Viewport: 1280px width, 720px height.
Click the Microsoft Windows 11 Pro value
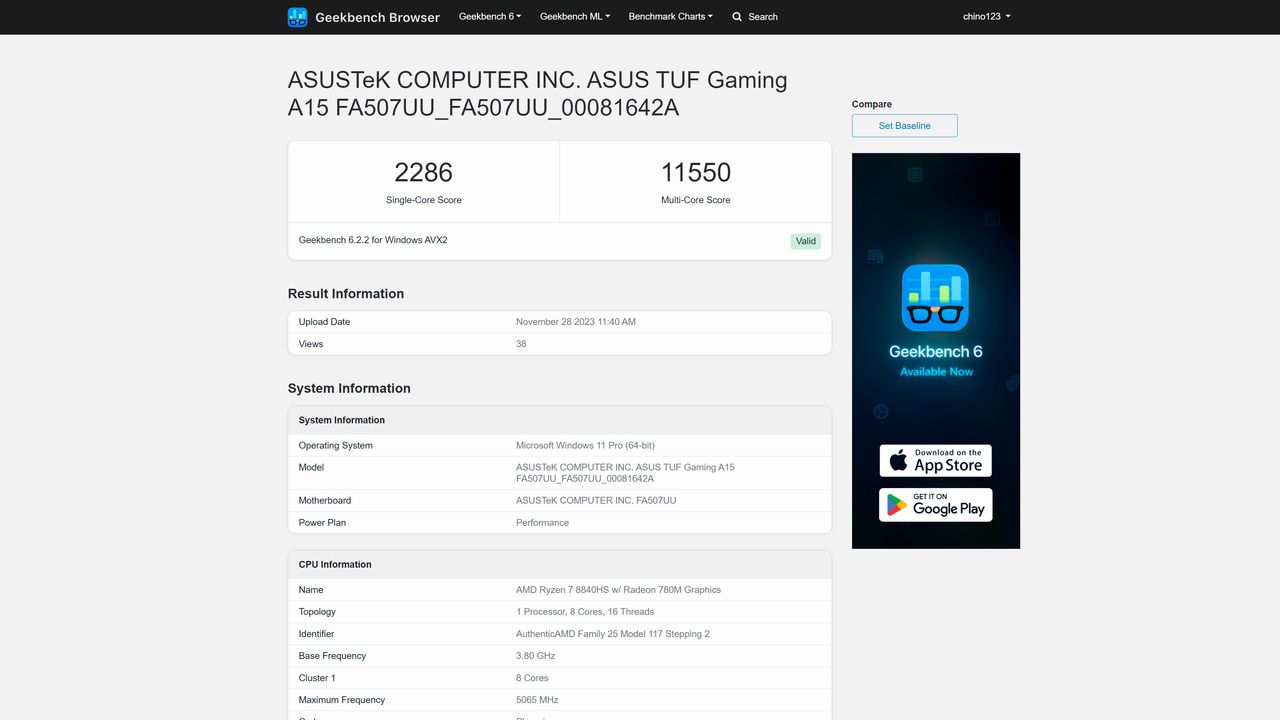tap(585, 446)
